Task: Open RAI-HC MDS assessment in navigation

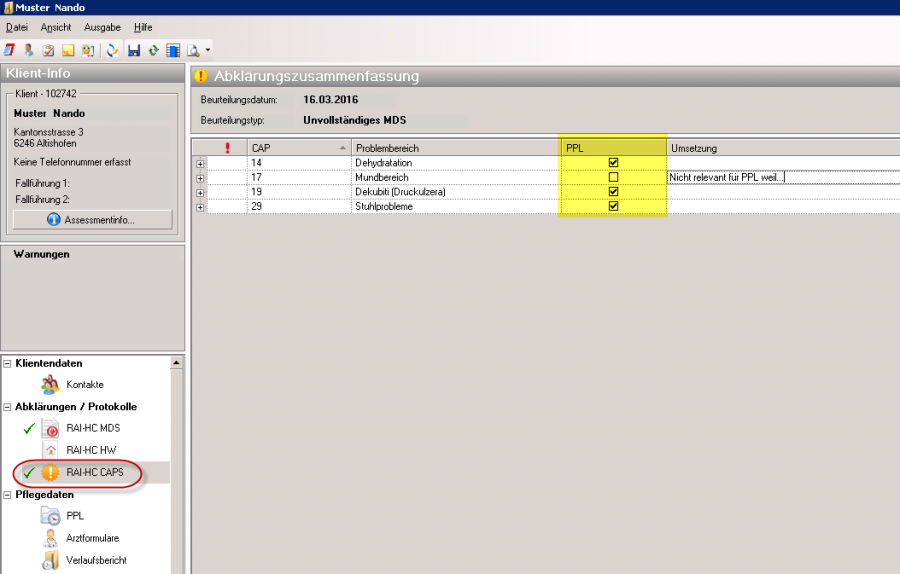Action: 93,429
